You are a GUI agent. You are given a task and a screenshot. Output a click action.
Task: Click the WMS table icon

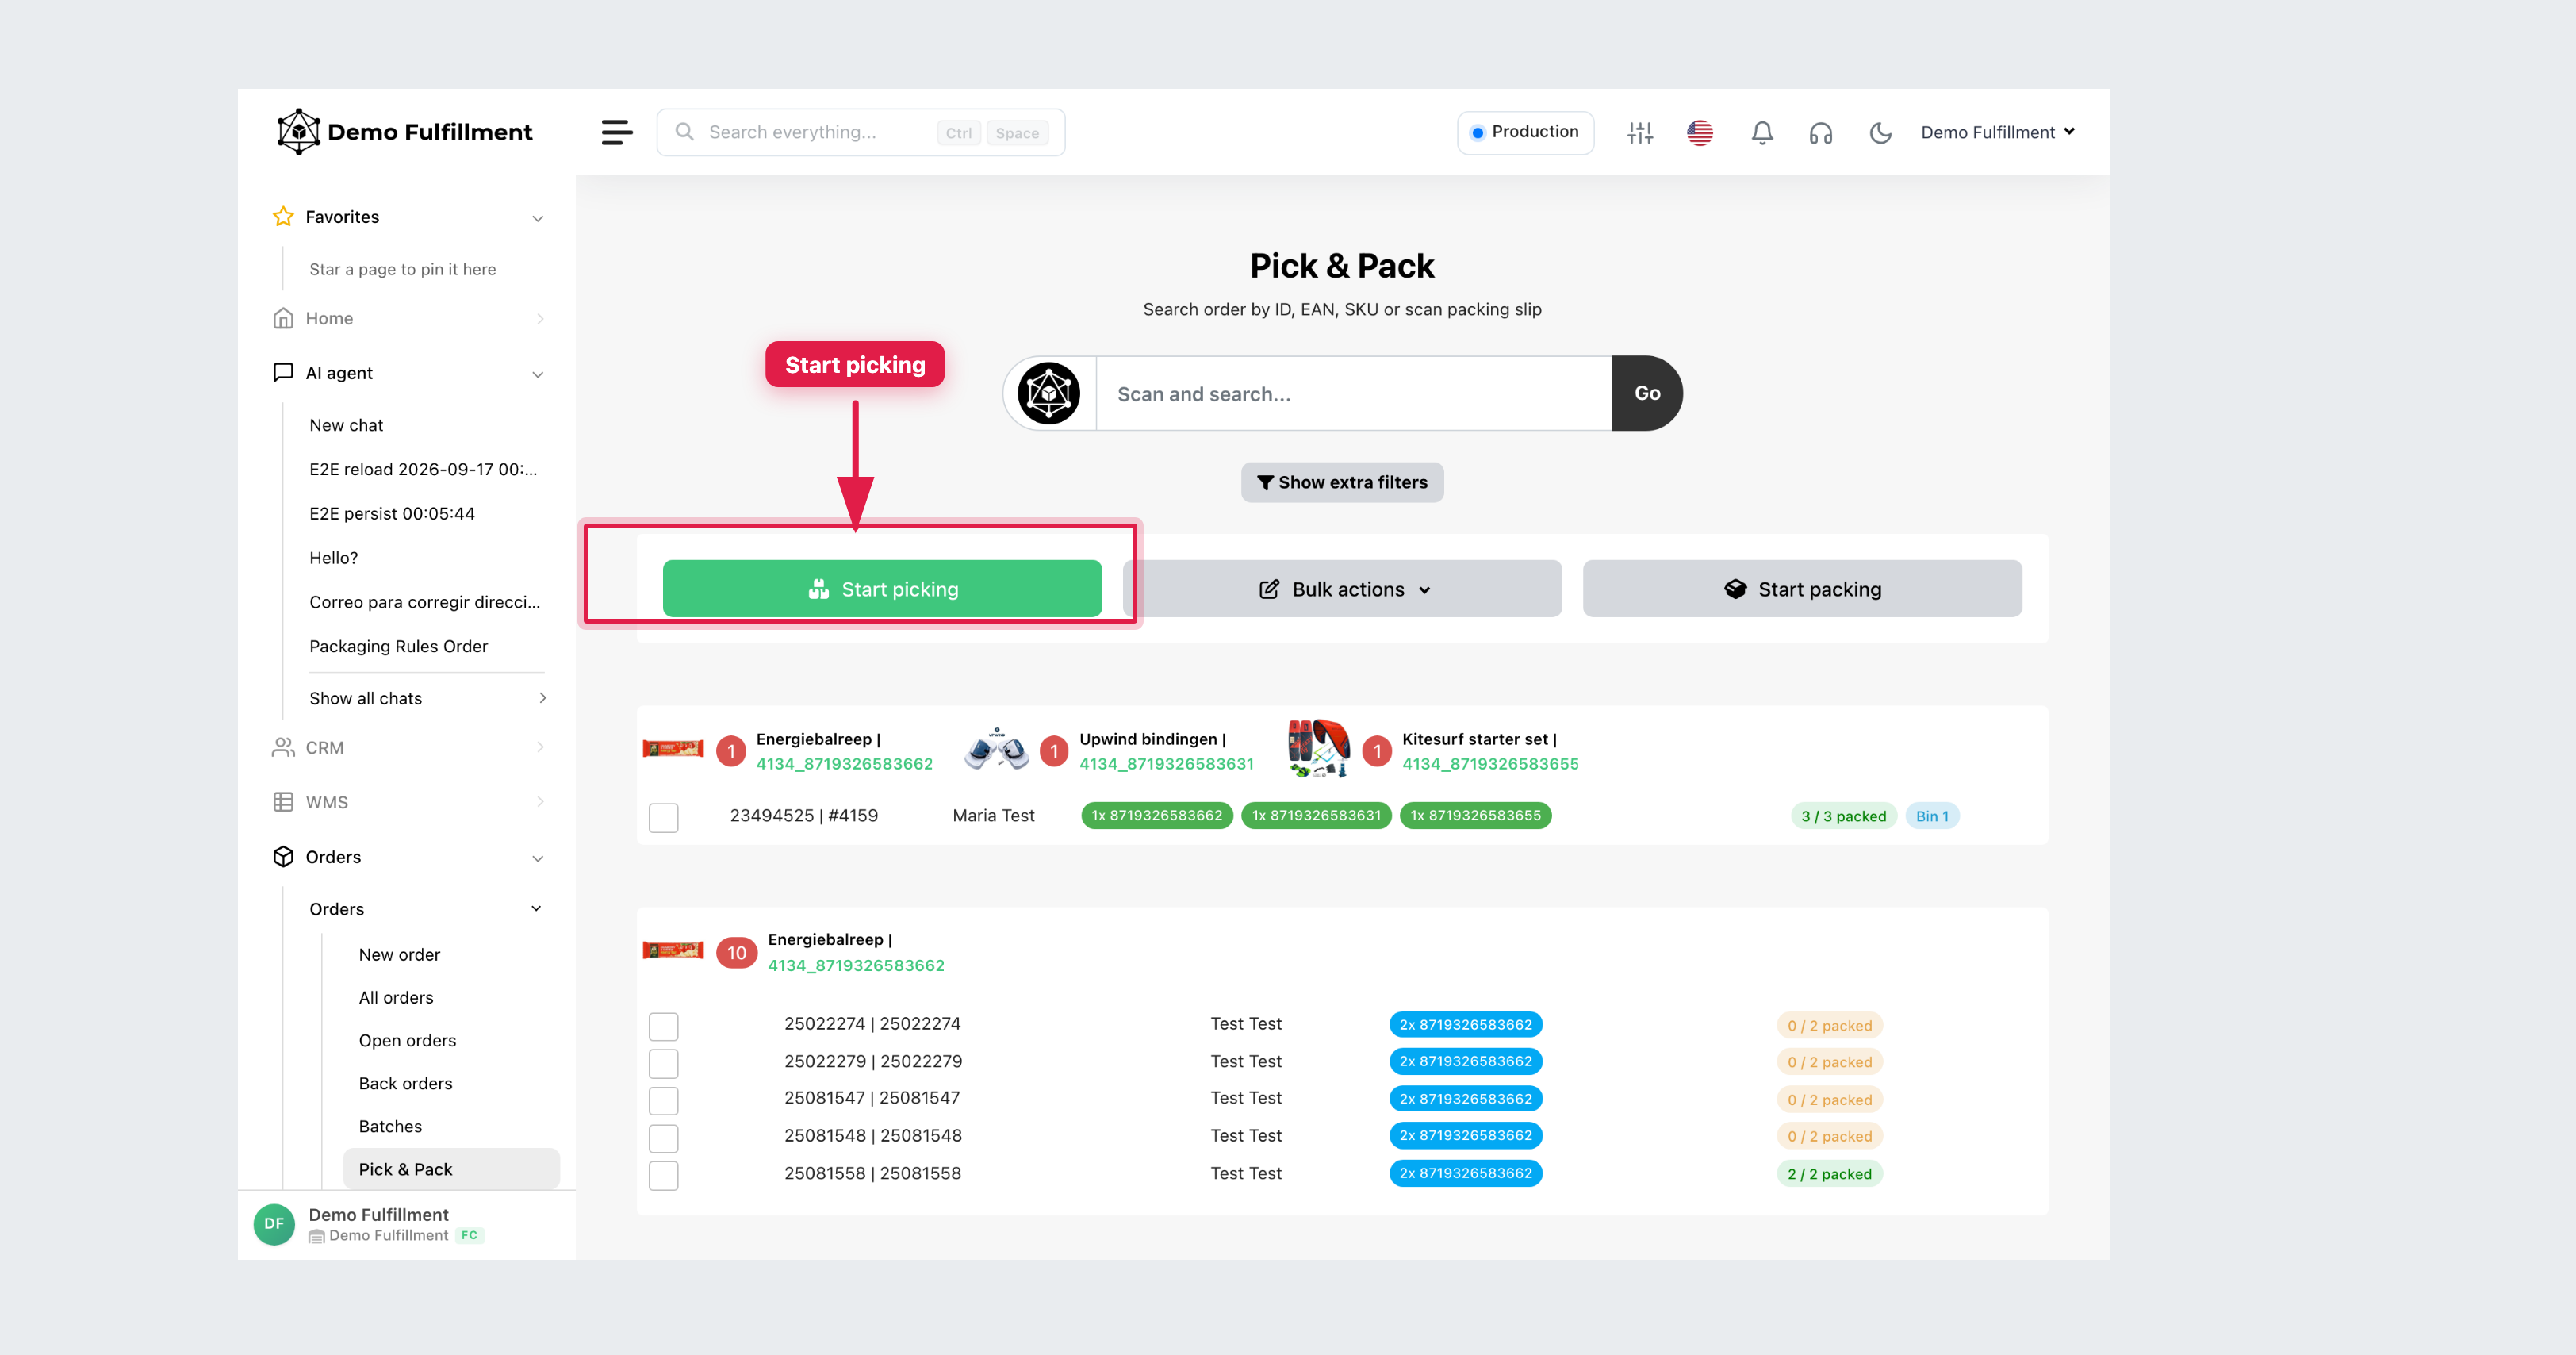pos(283,802)
